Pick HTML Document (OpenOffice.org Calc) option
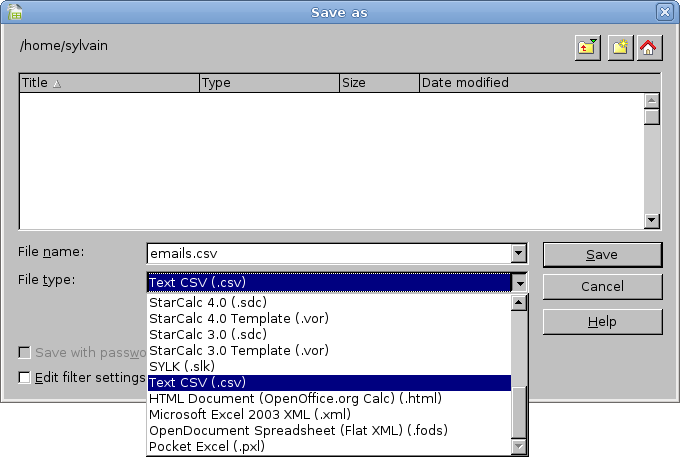 295,398
